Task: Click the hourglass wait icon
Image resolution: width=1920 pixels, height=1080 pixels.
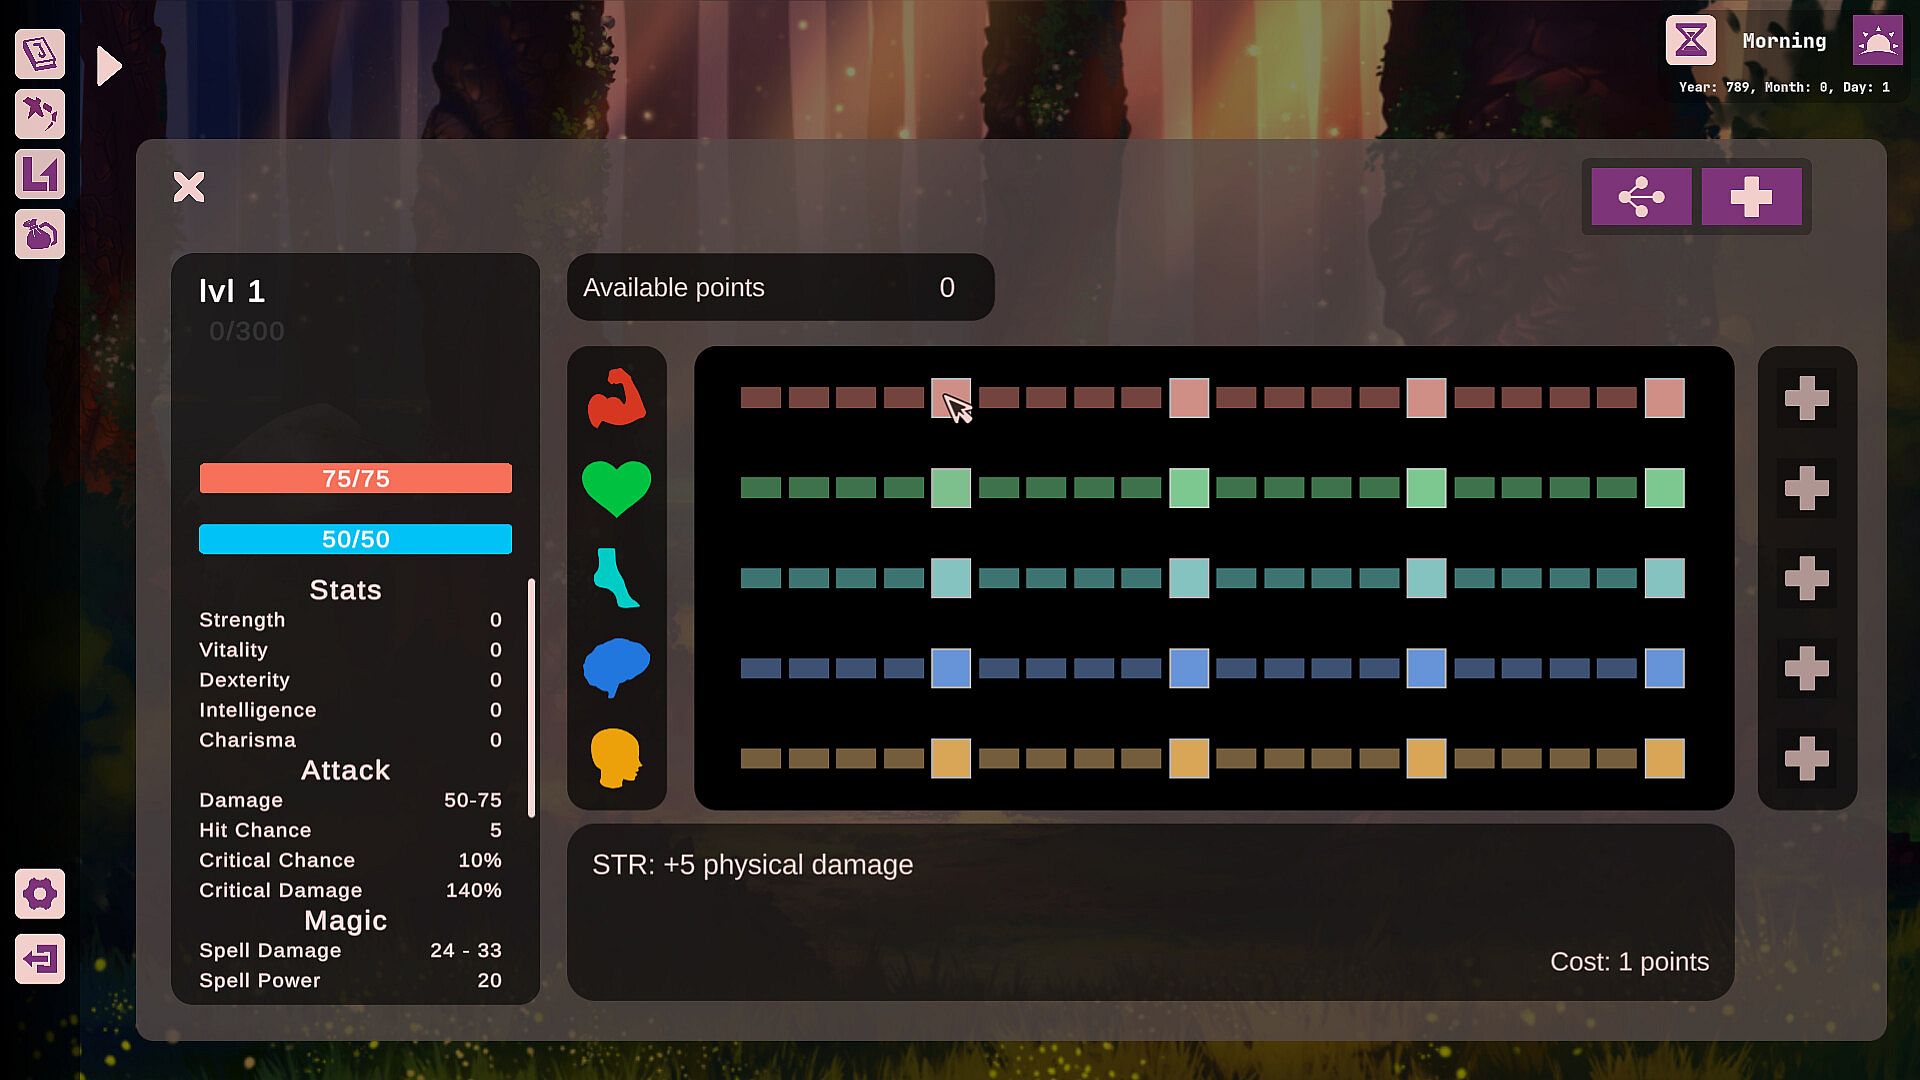Action: tap(1690, 40)
